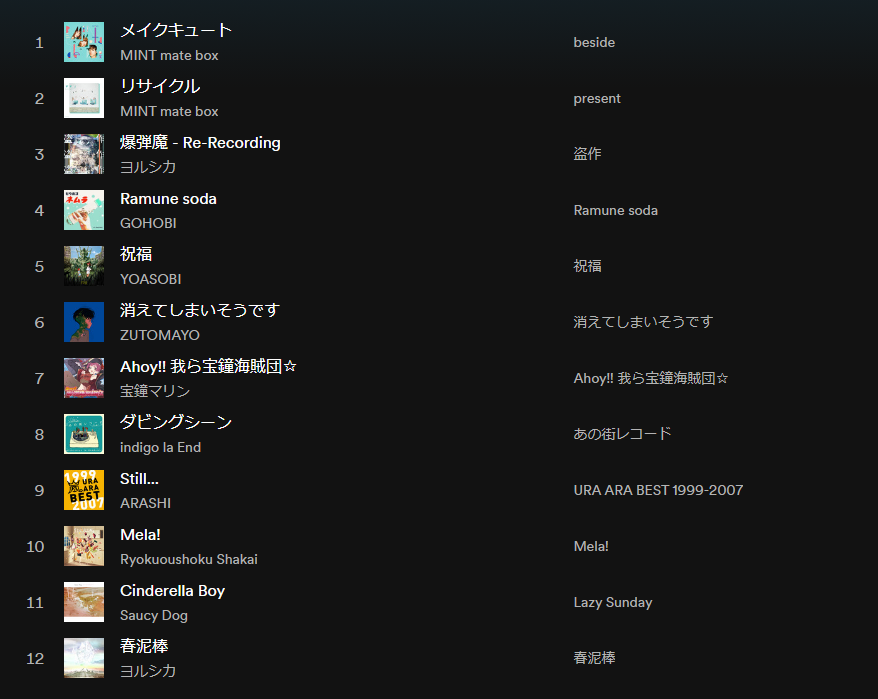The height and width of the screenshot is (699, 878).
Task: Open the YOASOBI artist page
Action: point(151,279)
